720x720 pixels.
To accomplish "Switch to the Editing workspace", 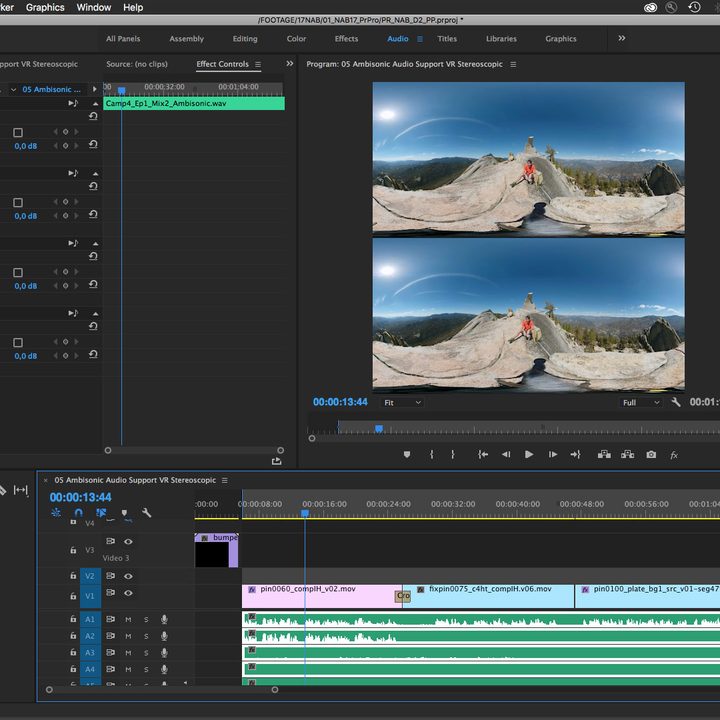I will click(245, 39).
